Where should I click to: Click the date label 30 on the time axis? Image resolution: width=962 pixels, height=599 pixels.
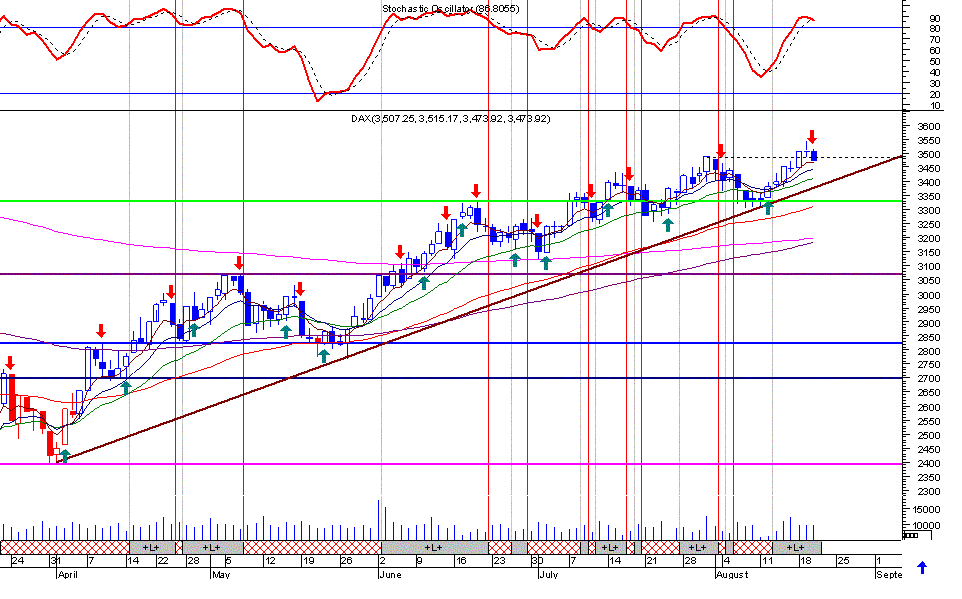(x=537, y=560)
